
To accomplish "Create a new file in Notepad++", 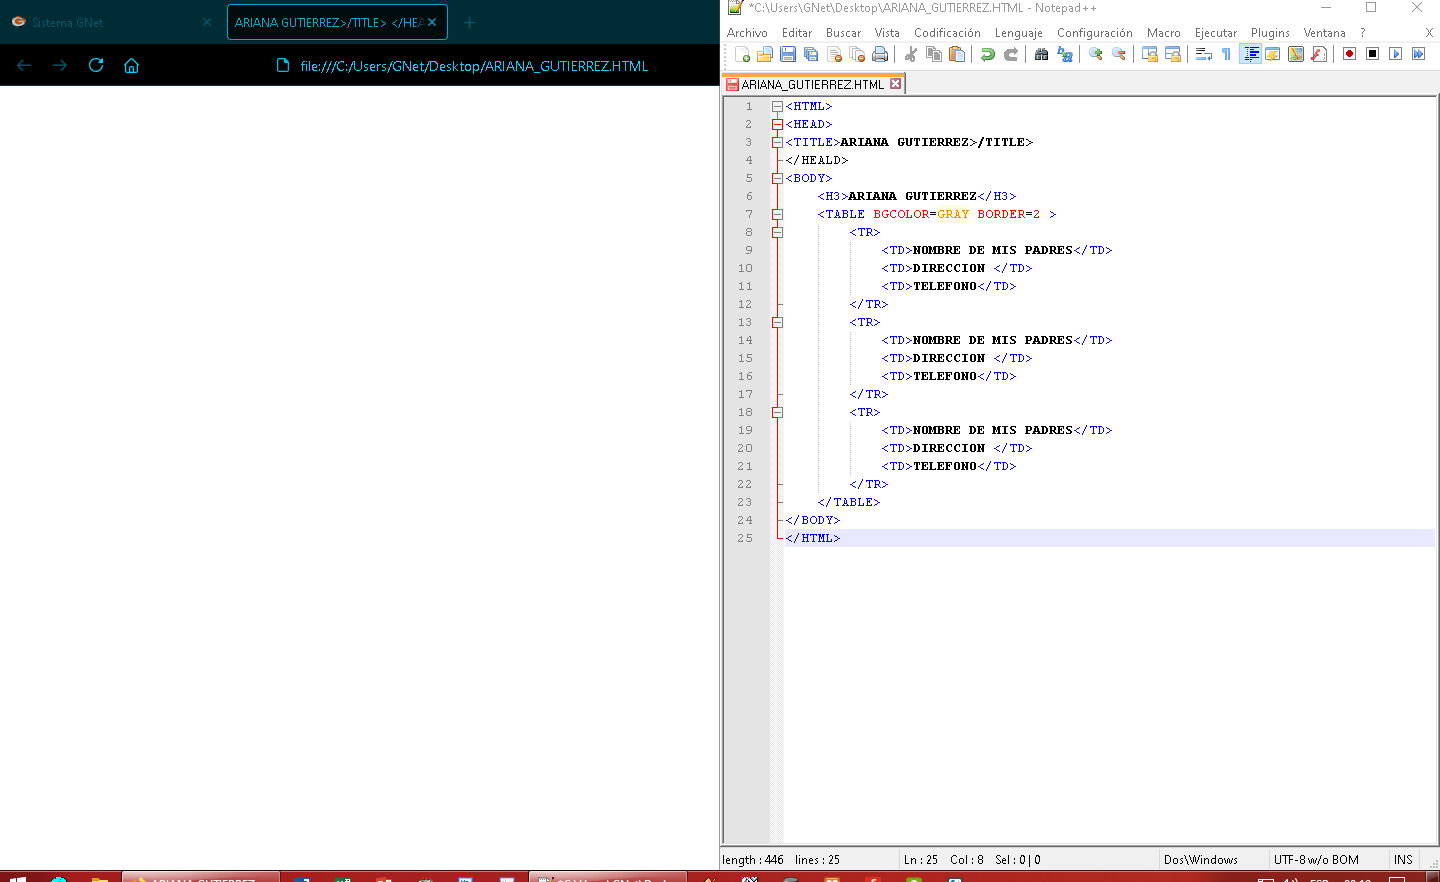I will point(742,54).
